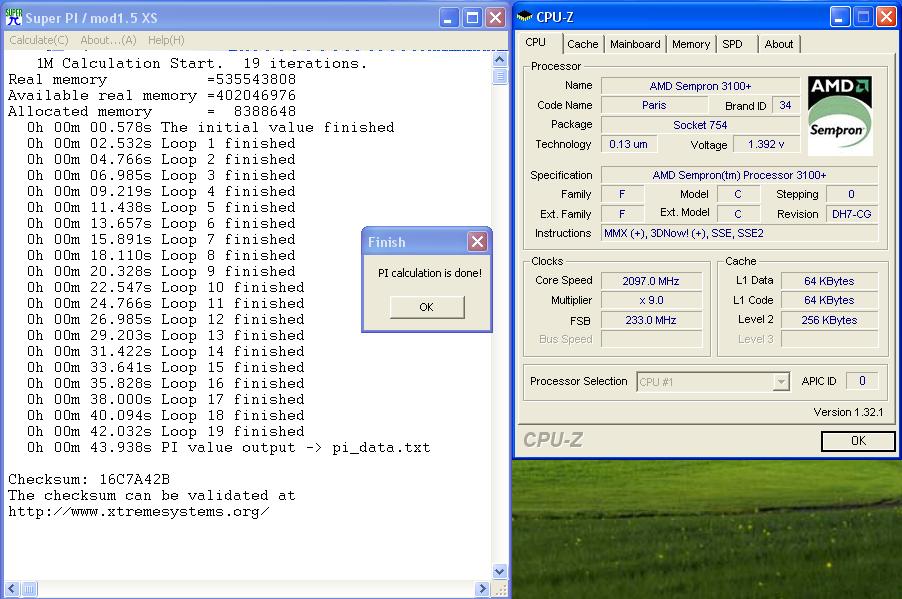Click the processor Name field 'AMD Sempron 3100+'
Viewport: 902px width, 599px height.
[700, 86]
